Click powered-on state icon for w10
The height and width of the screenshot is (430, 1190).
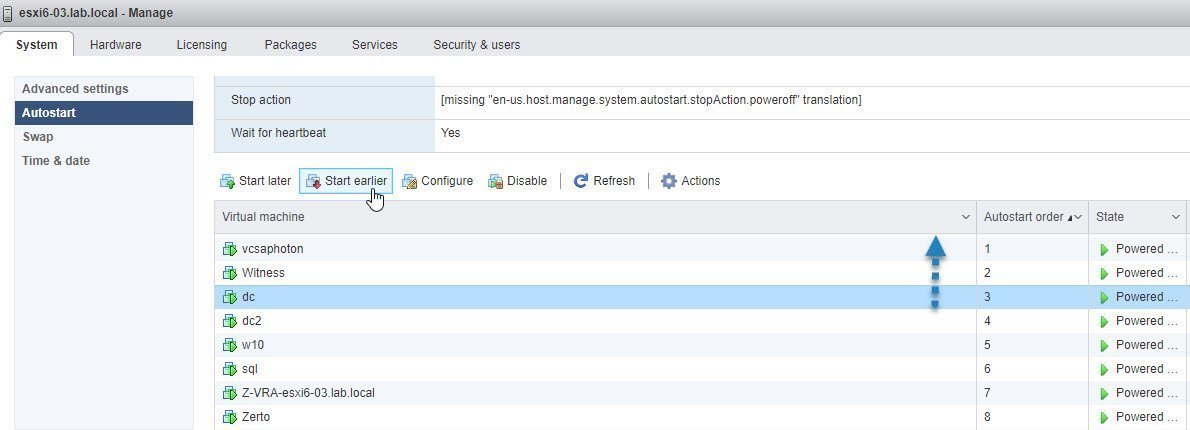(1104, 345)
